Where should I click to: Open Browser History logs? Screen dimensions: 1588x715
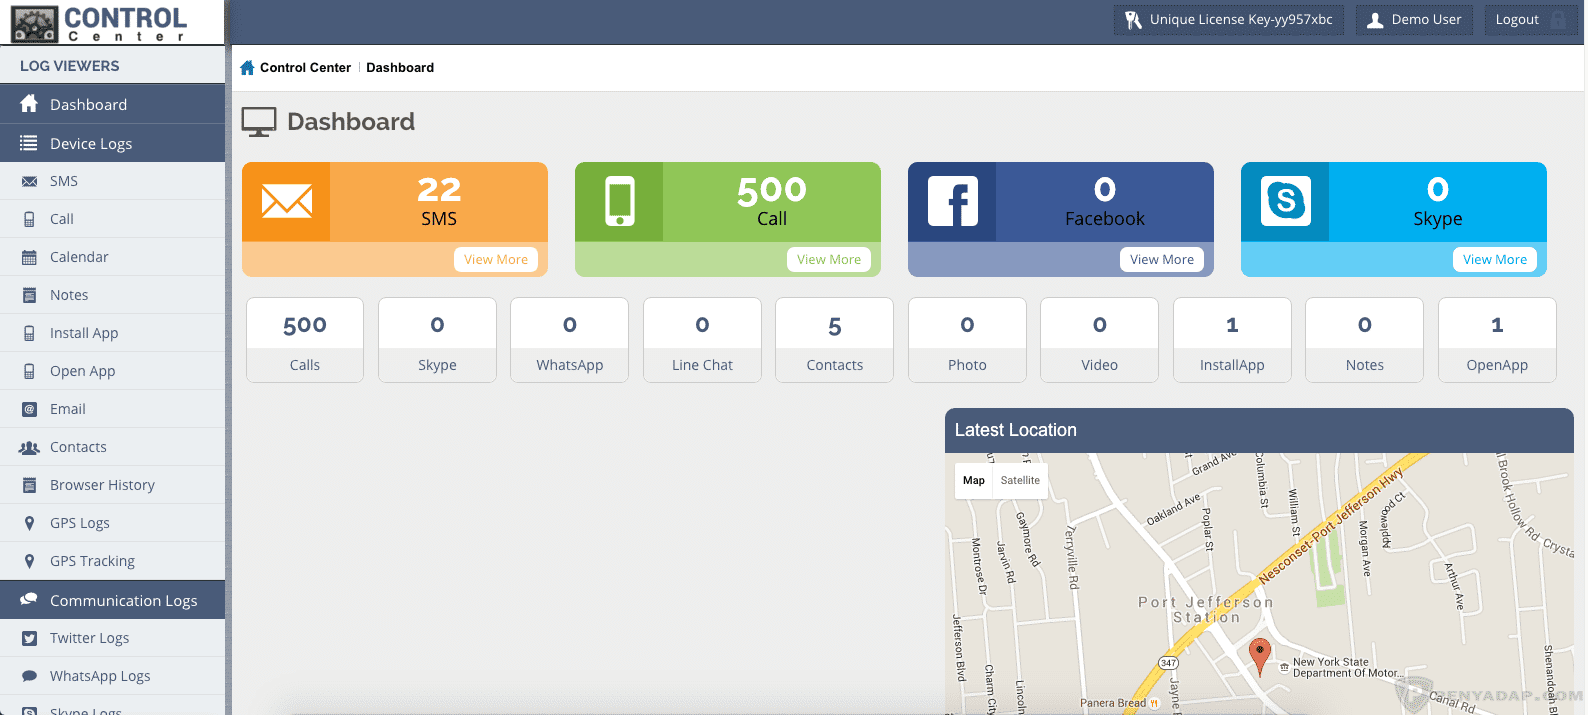pos(102,485)
